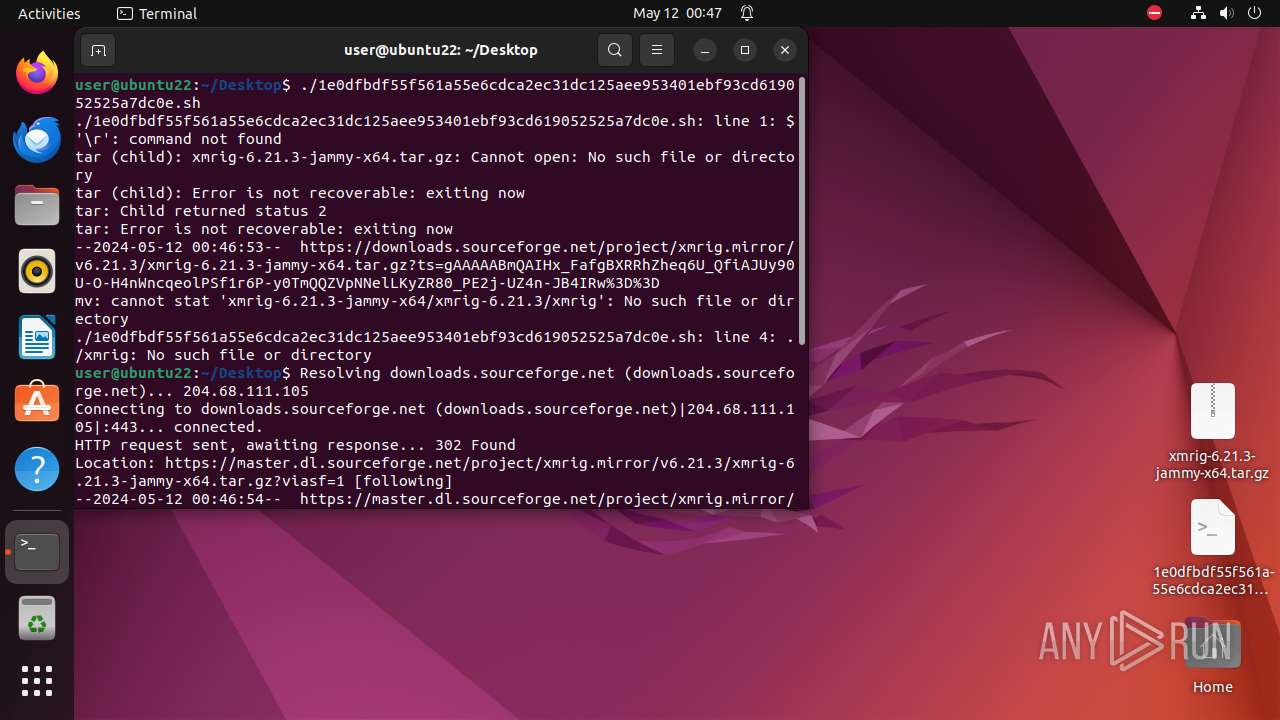Close the Terminal window

pyautogui.click(x=785, y=50)
